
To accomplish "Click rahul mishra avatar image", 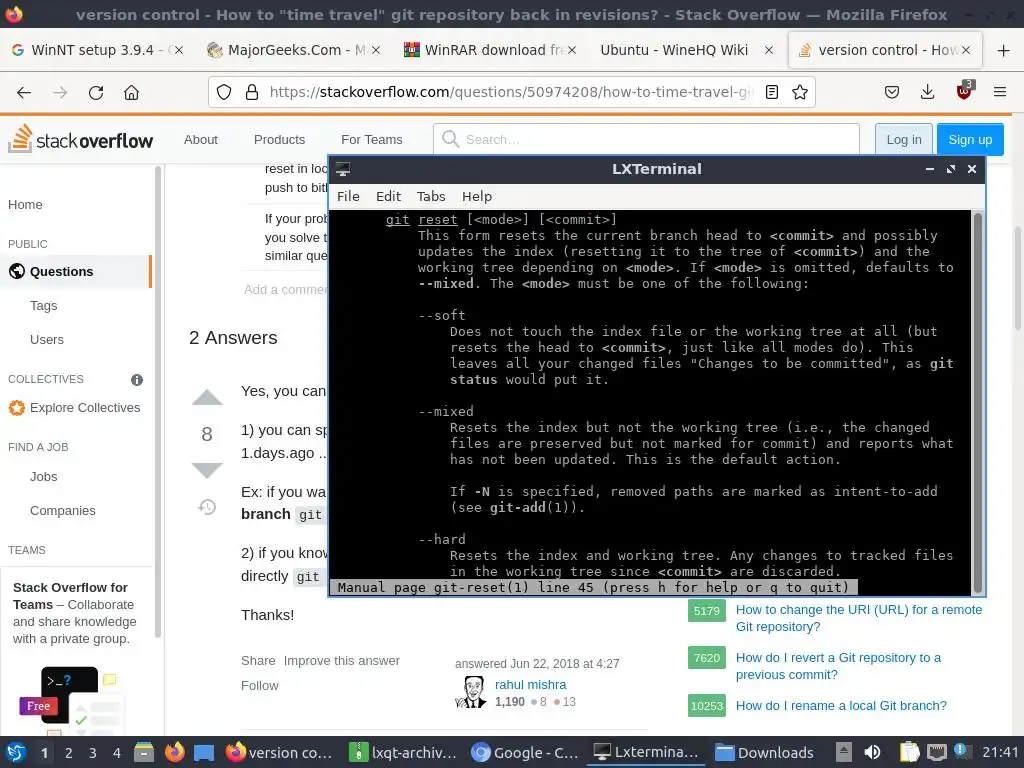I will pos(470,692).
